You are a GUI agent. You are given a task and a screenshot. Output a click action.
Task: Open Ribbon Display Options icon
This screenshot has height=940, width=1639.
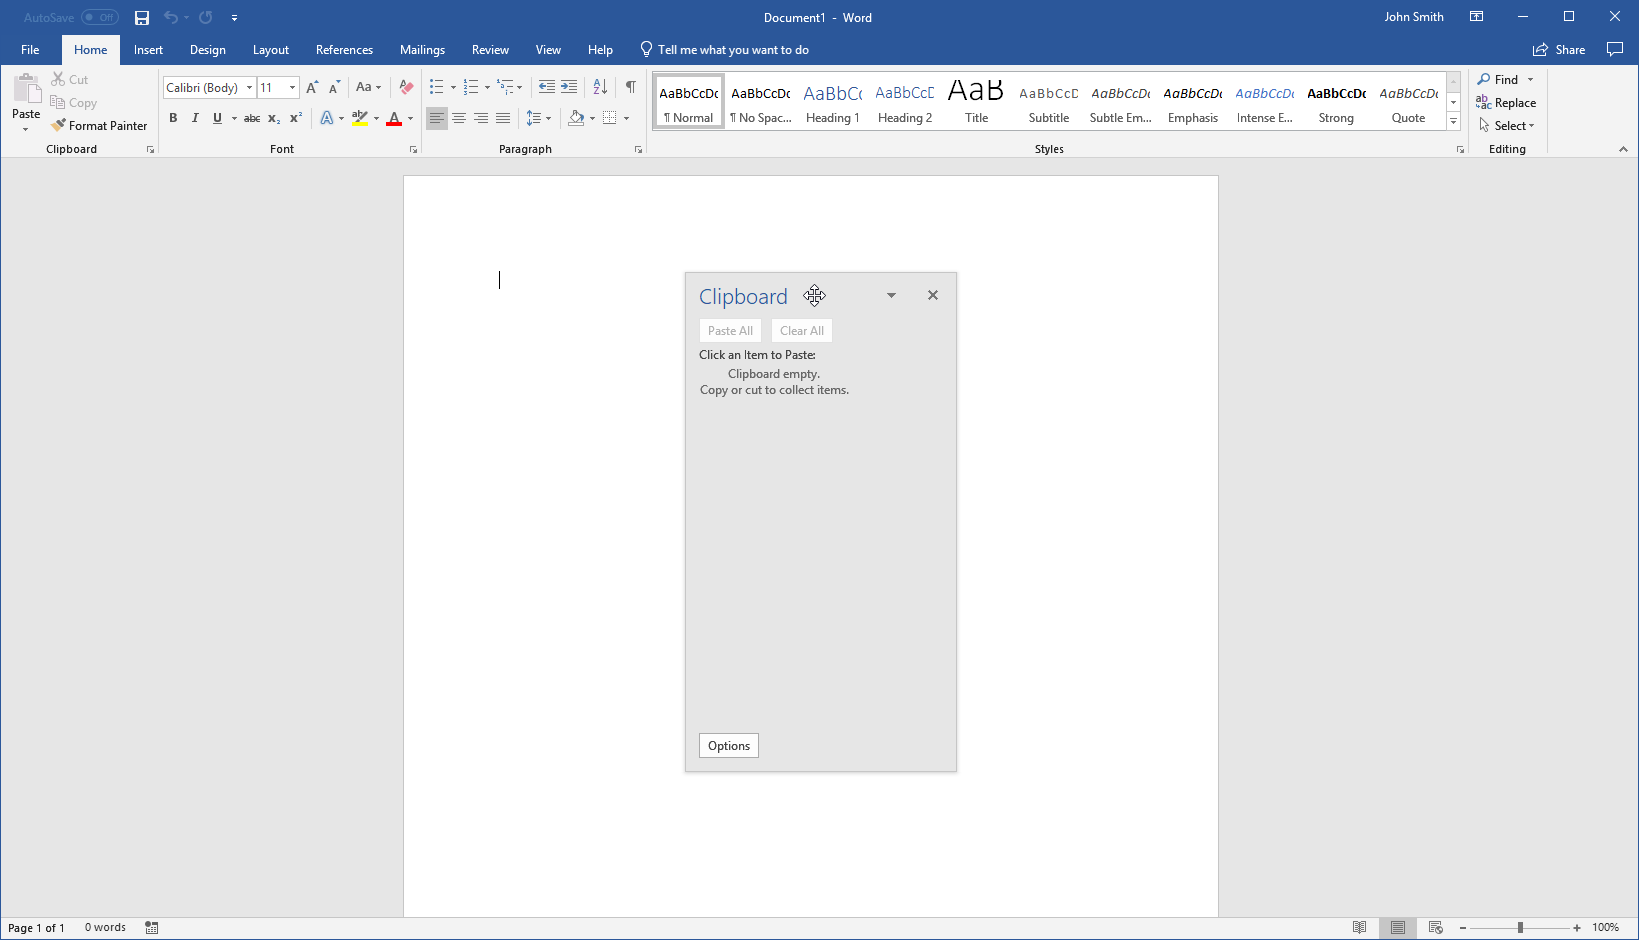click(x=1476, y=17)
